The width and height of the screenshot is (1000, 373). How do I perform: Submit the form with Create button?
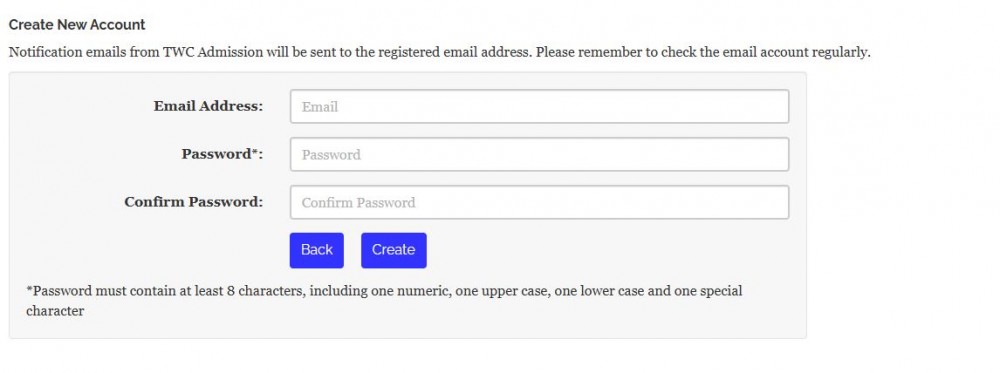pyautogui.click(x=393, y=250)
